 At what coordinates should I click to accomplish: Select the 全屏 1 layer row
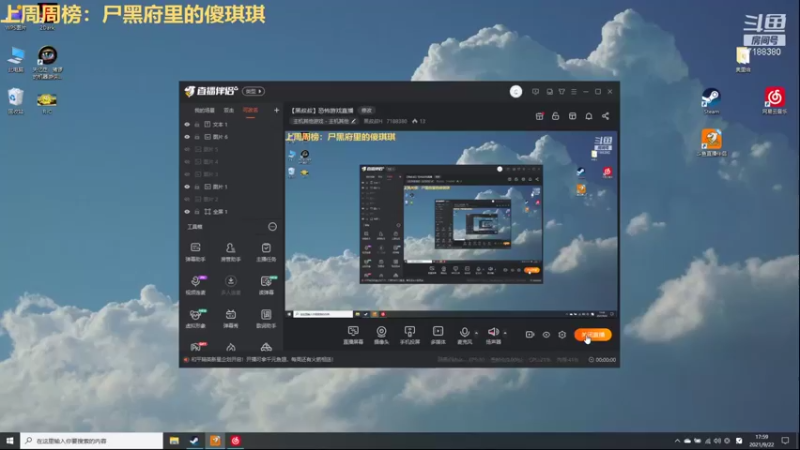(231, 212)
